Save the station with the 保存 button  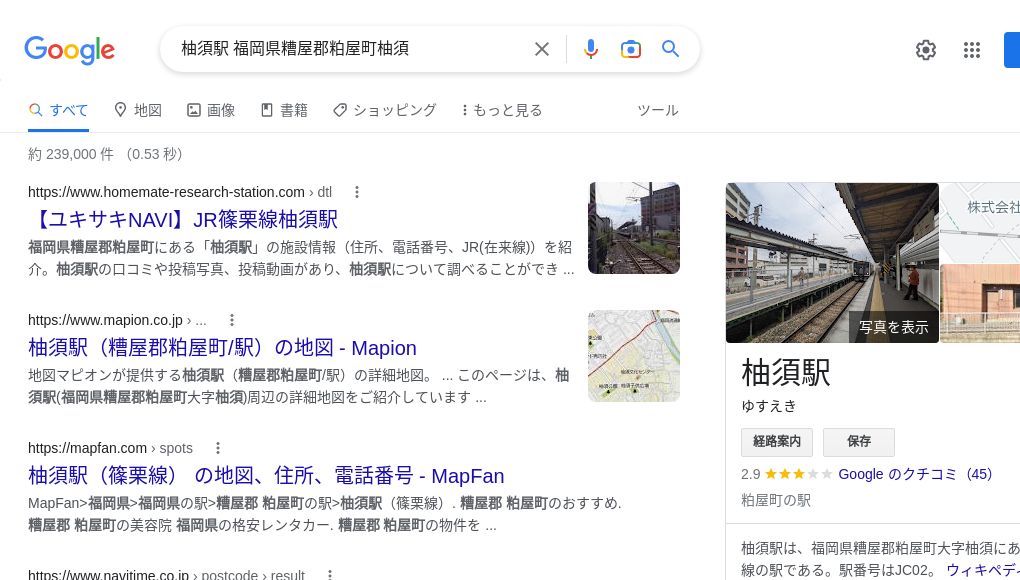(x=858, y=442)
